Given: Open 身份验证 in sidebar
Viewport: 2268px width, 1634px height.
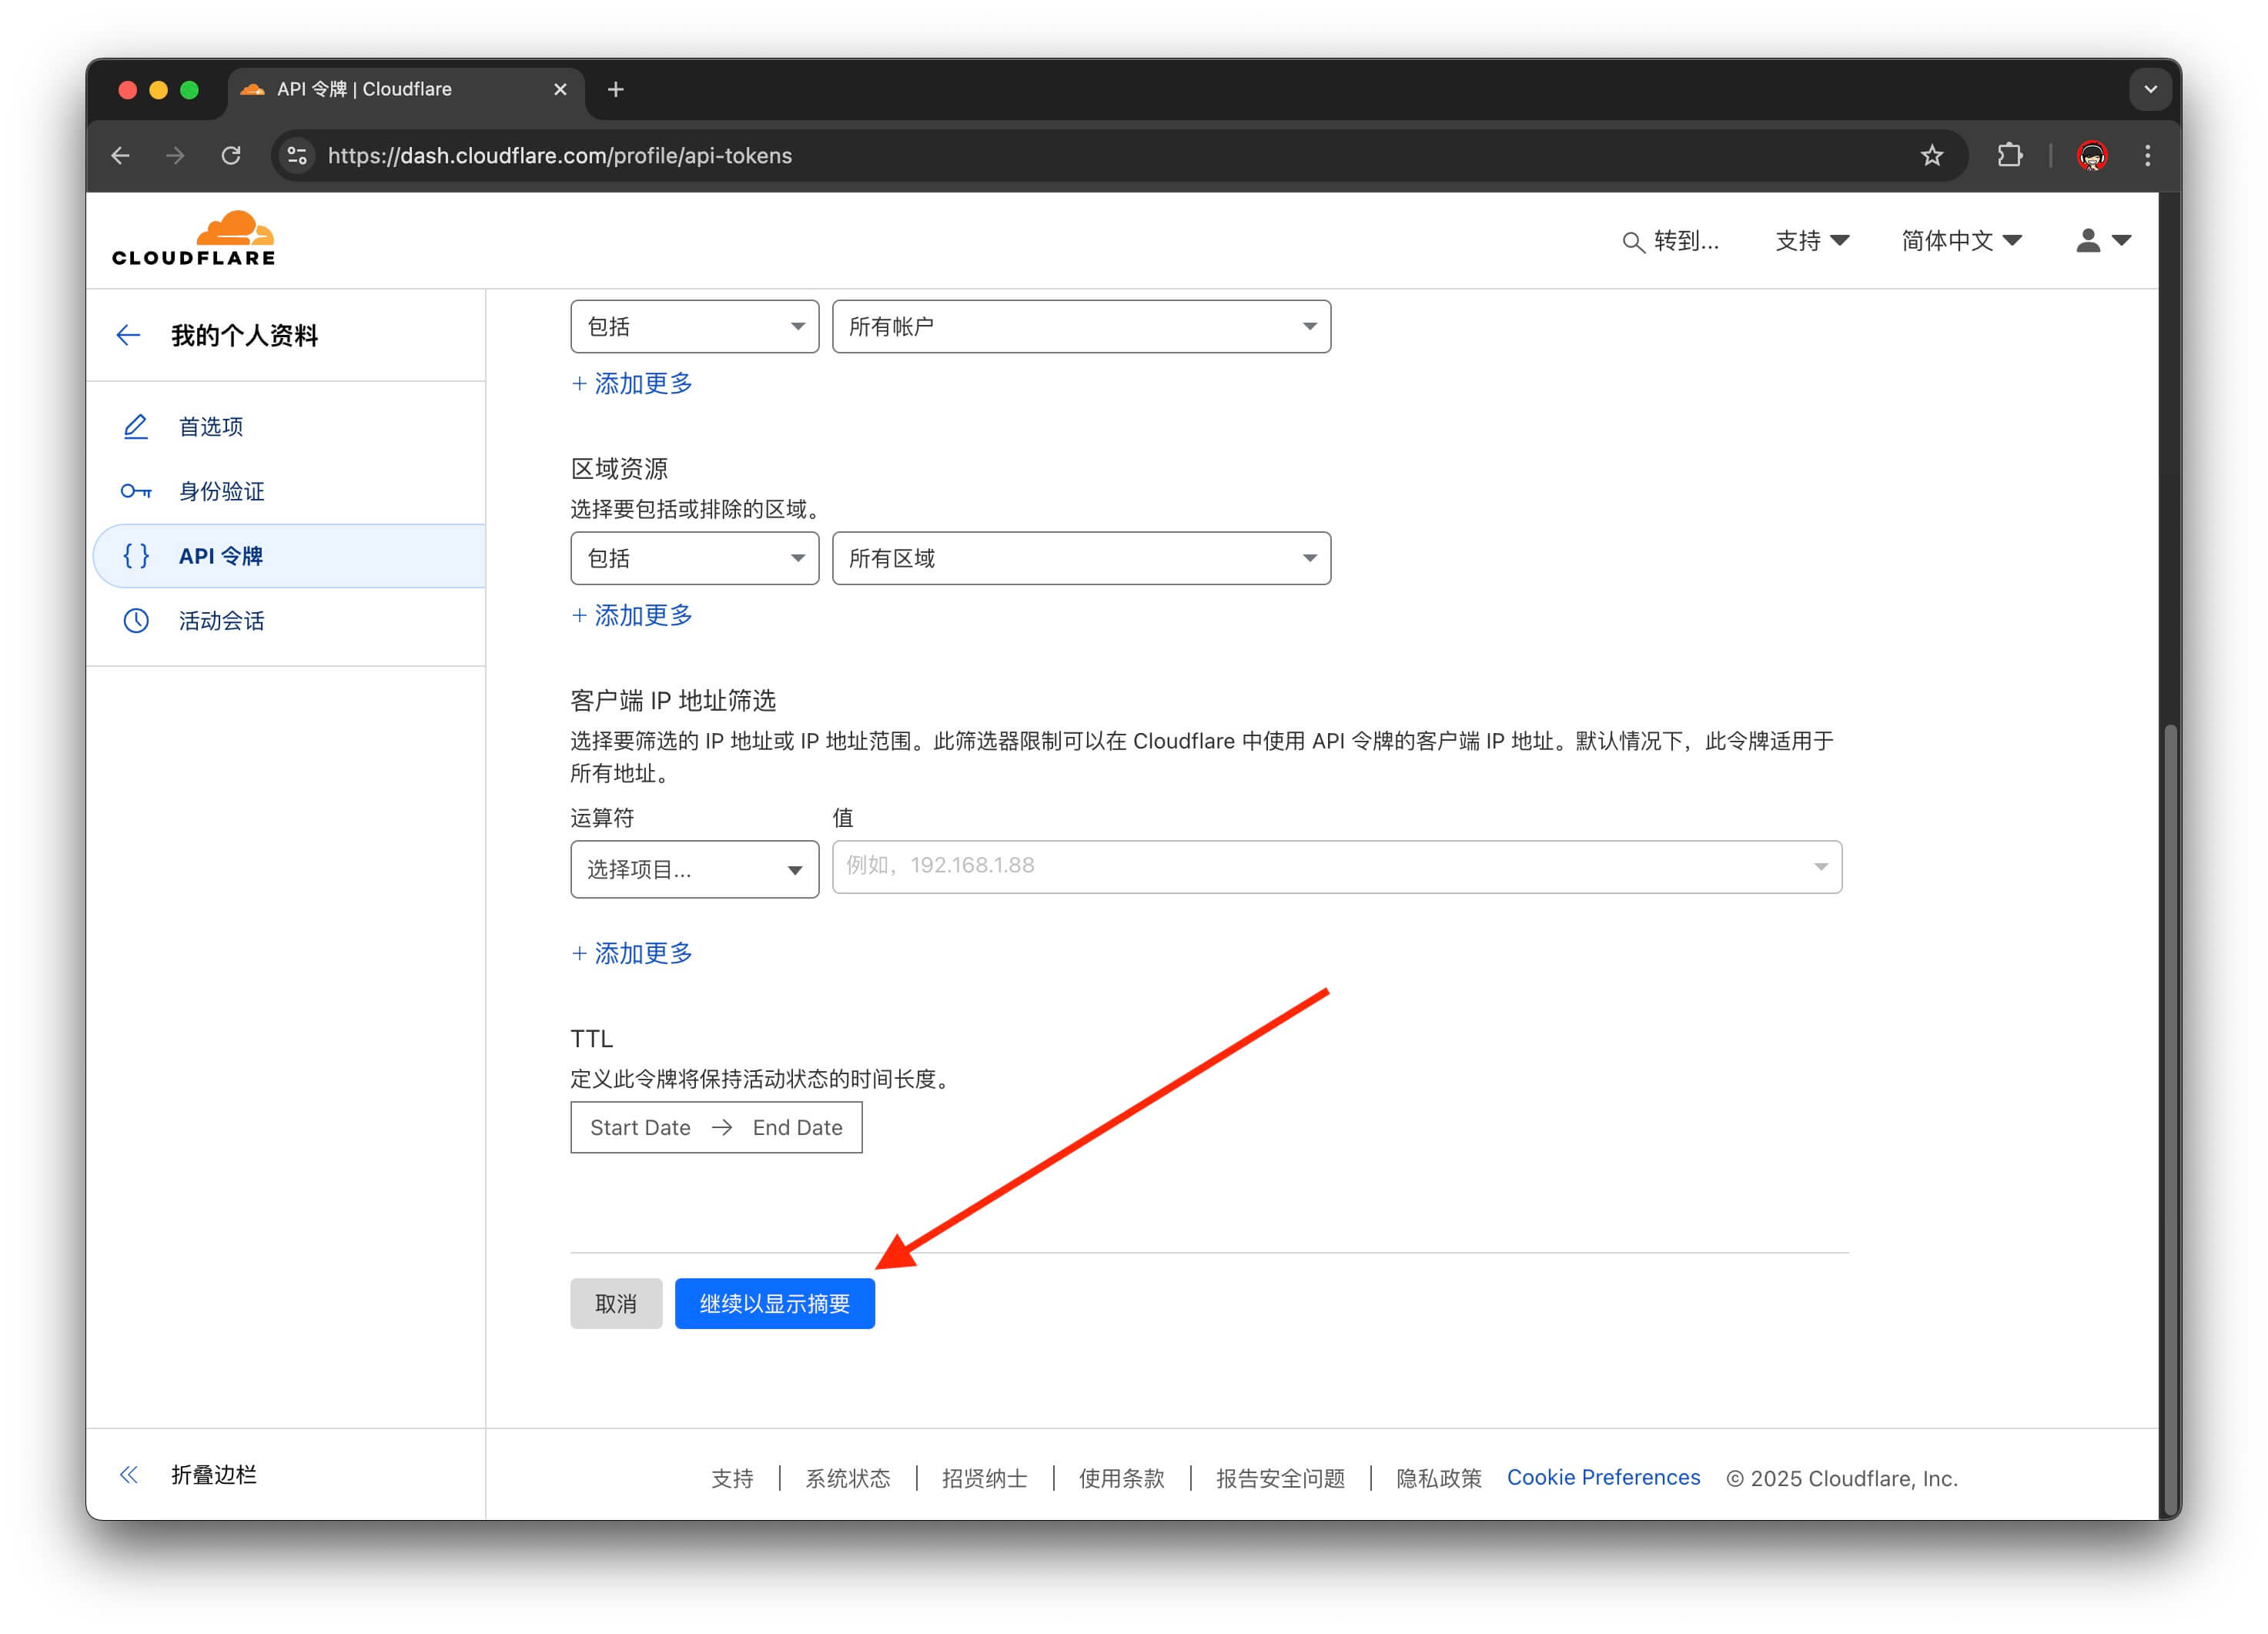Looking at the screenshot, I should click(x=221, y=491).
